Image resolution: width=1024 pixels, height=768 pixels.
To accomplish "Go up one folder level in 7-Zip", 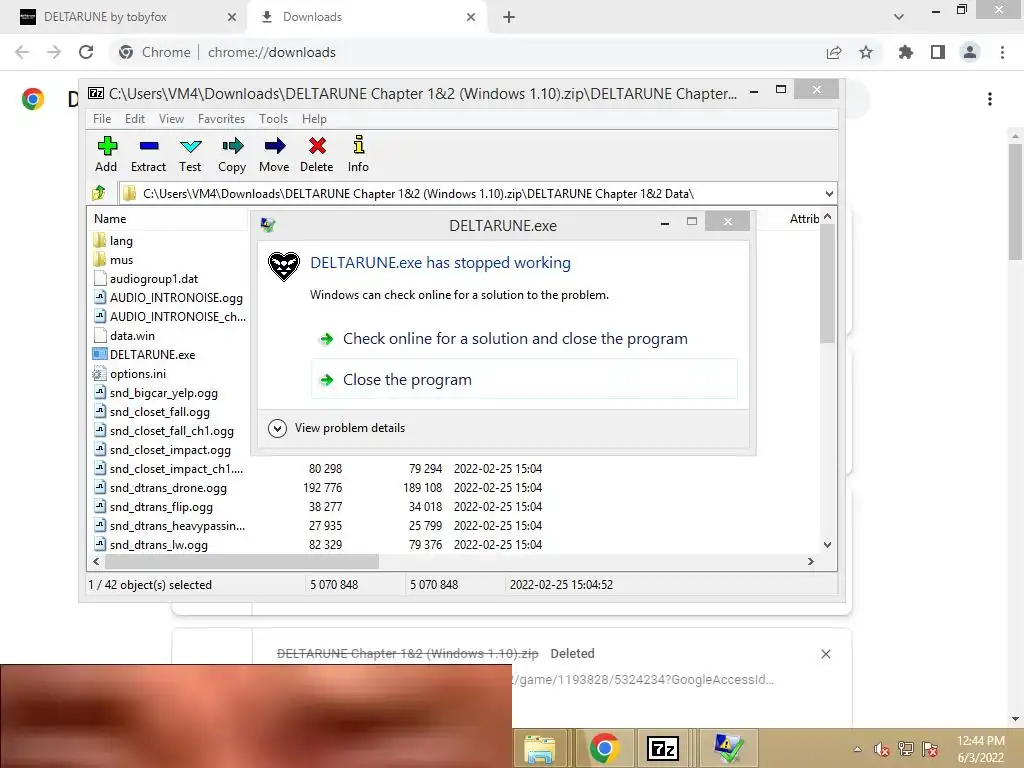I will 99,193.
